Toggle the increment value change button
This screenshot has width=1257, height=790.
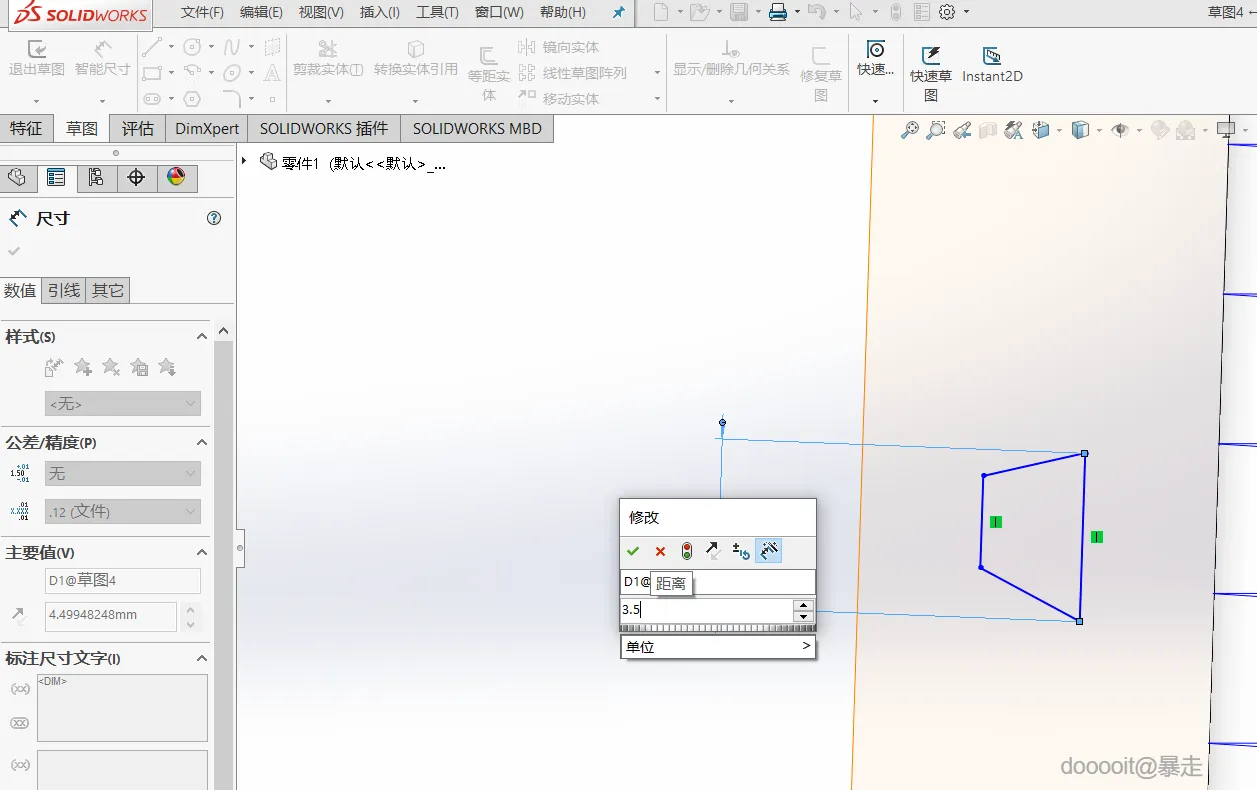point(741,551)
